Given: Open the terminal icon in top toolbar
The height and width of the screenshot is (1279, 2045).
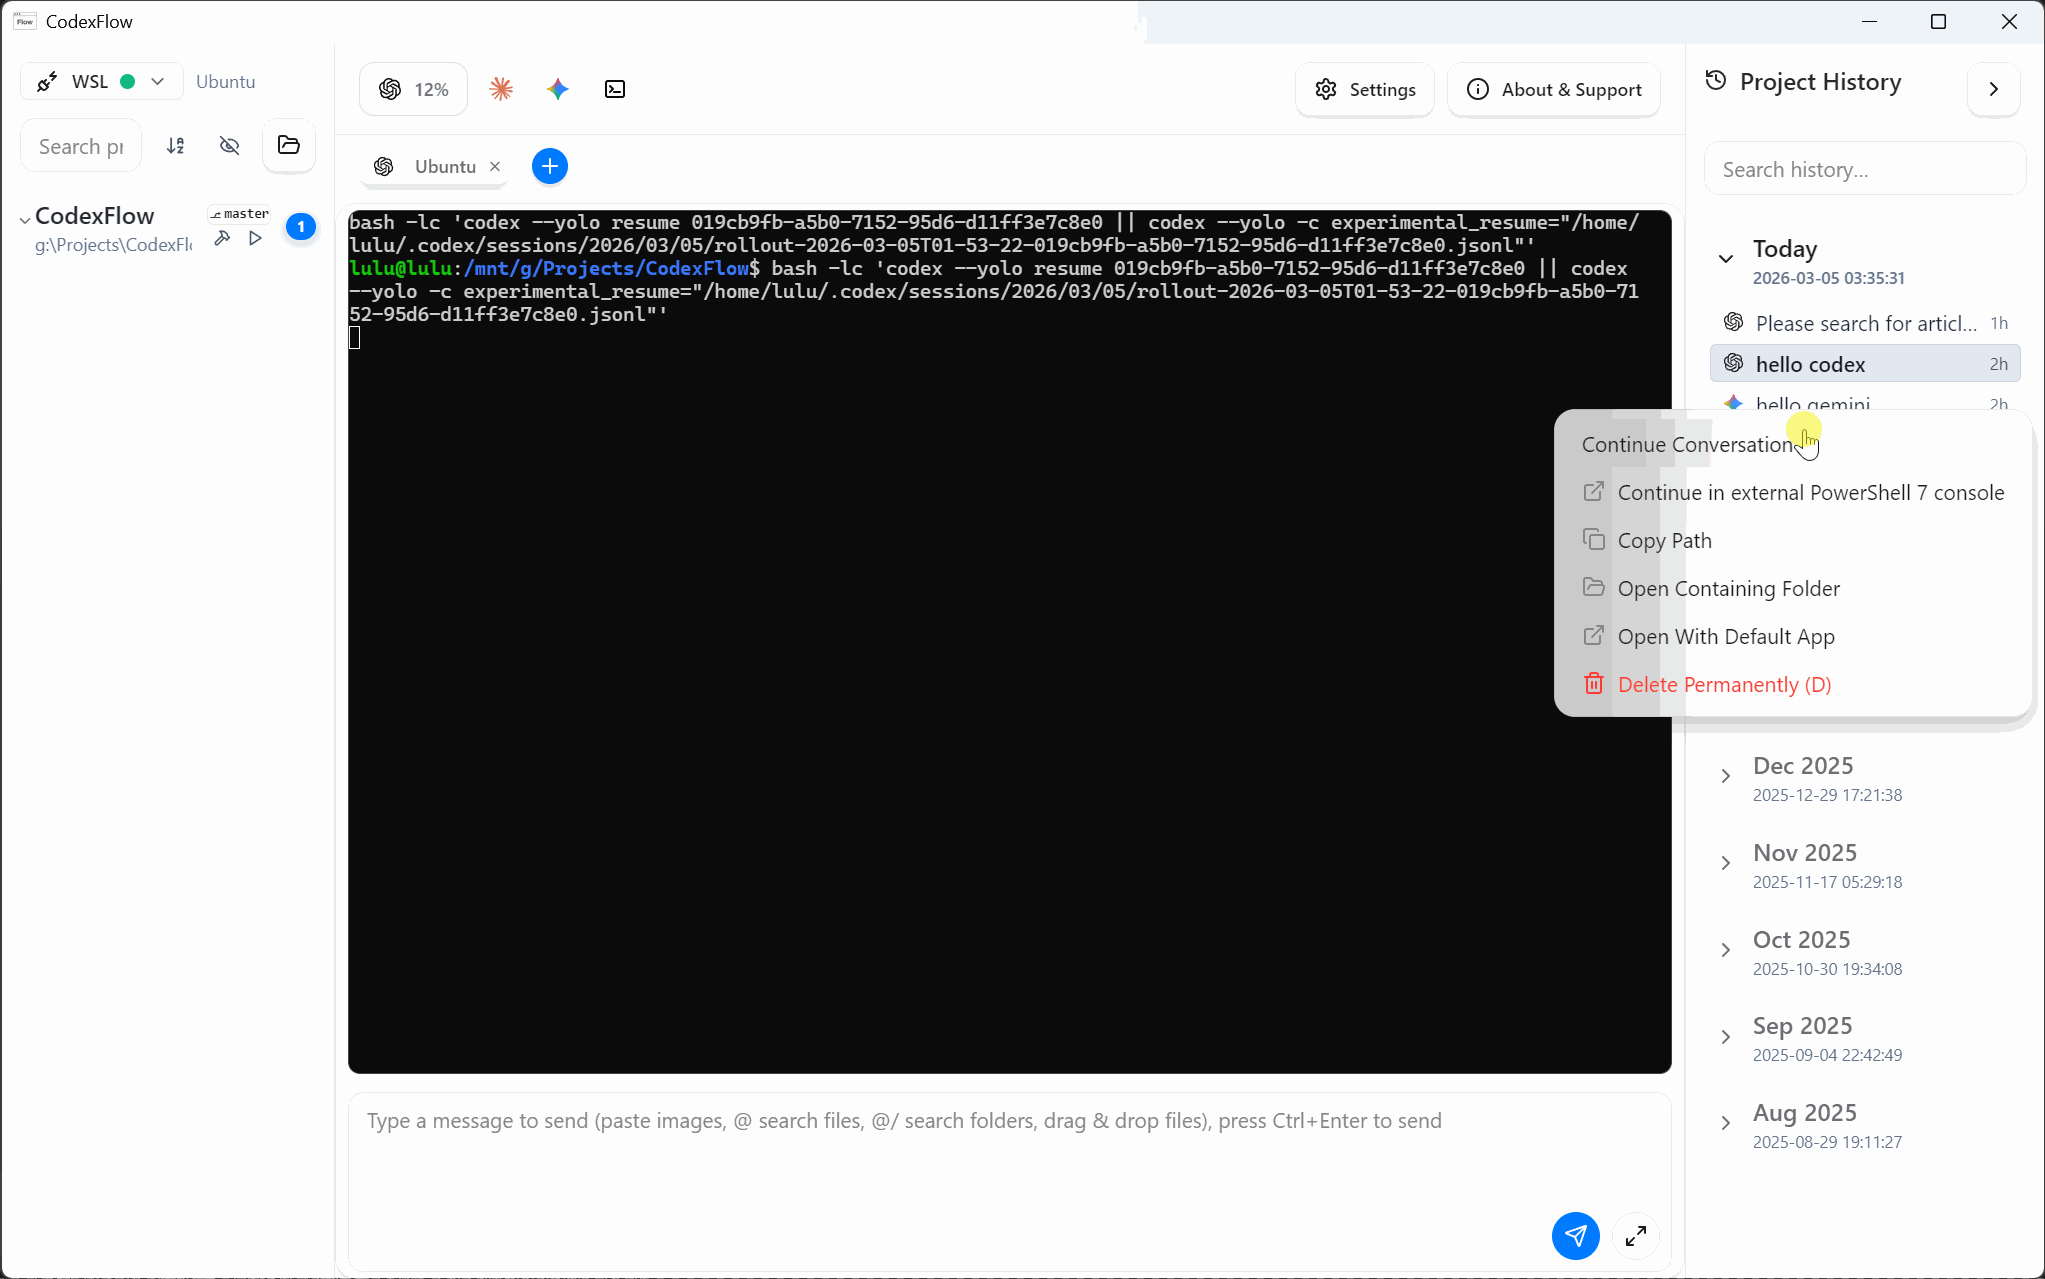Looking at the screenshot, I should [x=615, y=89].
